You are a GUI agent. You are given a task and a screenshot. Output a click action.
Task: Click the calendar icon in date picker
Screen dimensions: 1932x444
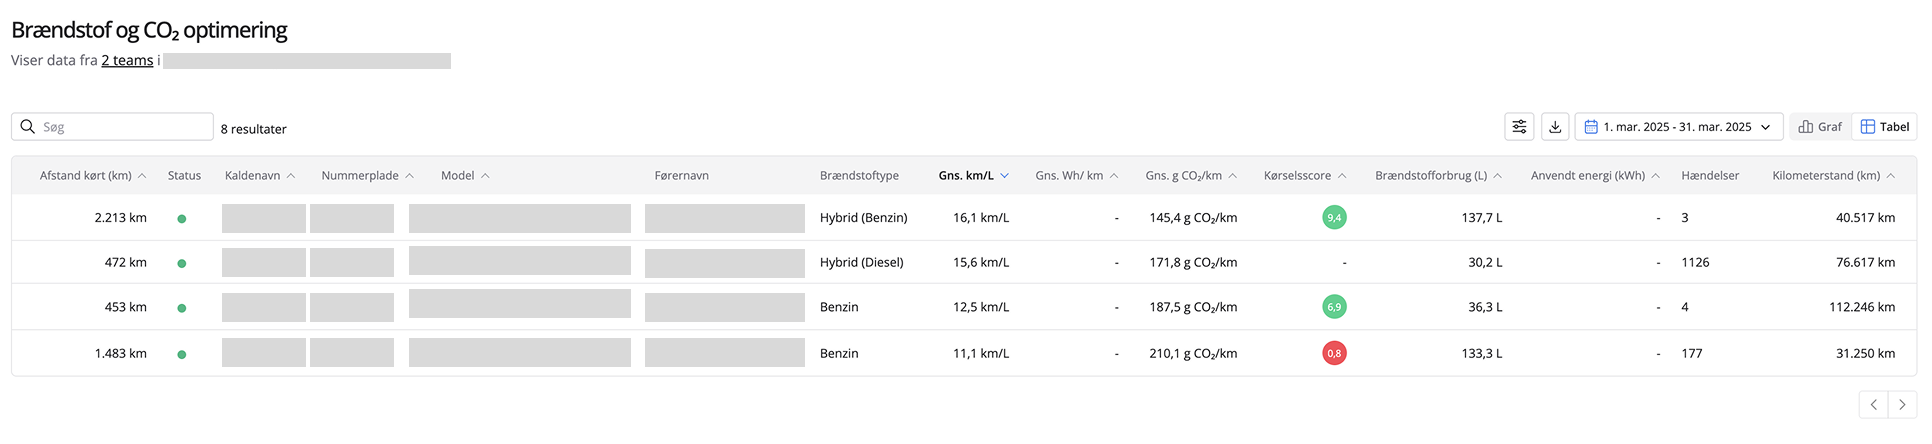click(1591, 127)
